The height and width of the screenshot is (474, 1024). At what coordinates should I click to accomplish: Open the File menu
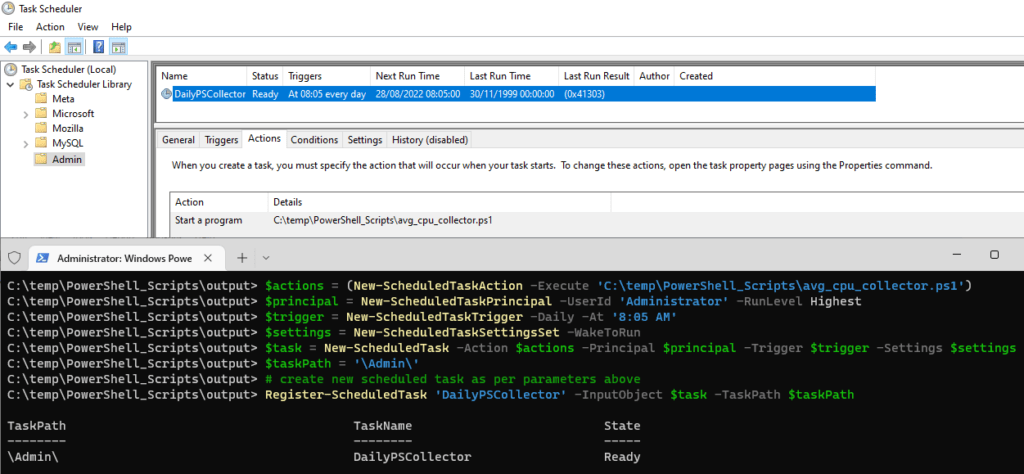point(16,27)
